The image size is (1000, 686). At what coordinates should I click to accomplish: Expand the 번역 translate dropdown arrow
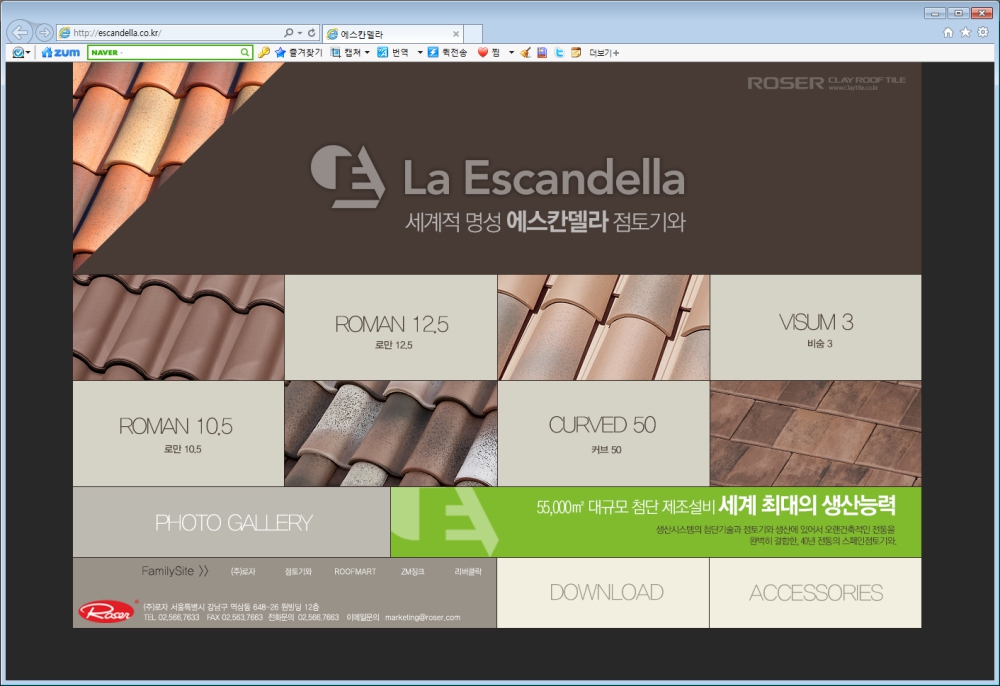pyautogui.click(x=420, y=52)
